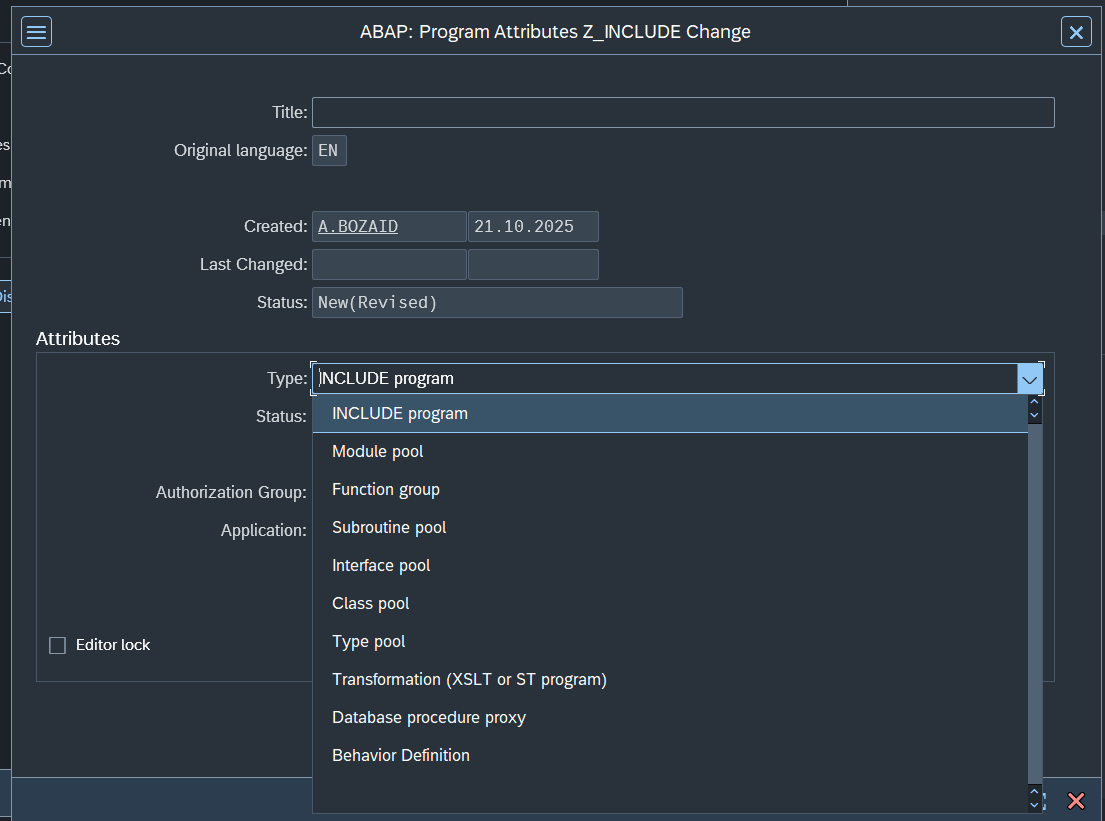Choose Module pool as program type
The image size is (1105, 821).
378,452
